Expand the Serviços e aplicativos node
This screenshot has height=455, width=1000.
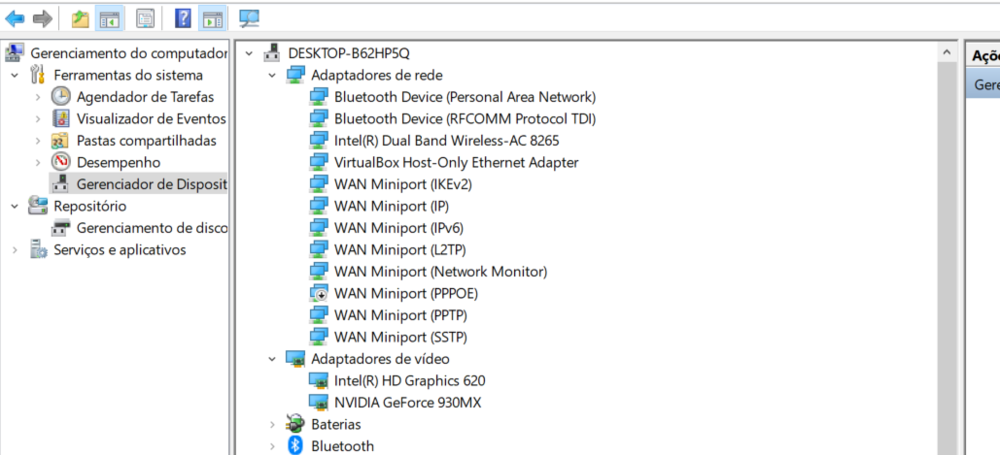tap(15, 250)
